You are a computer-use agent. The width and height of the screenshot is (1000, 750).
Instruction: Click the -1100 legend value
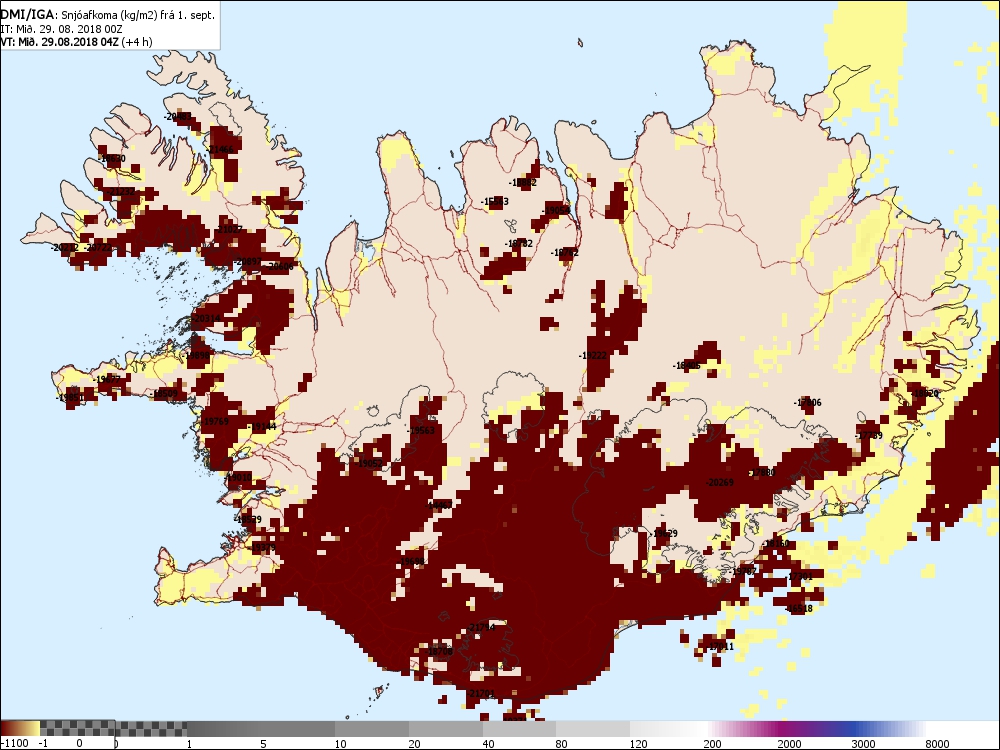(x=15, y=743)
